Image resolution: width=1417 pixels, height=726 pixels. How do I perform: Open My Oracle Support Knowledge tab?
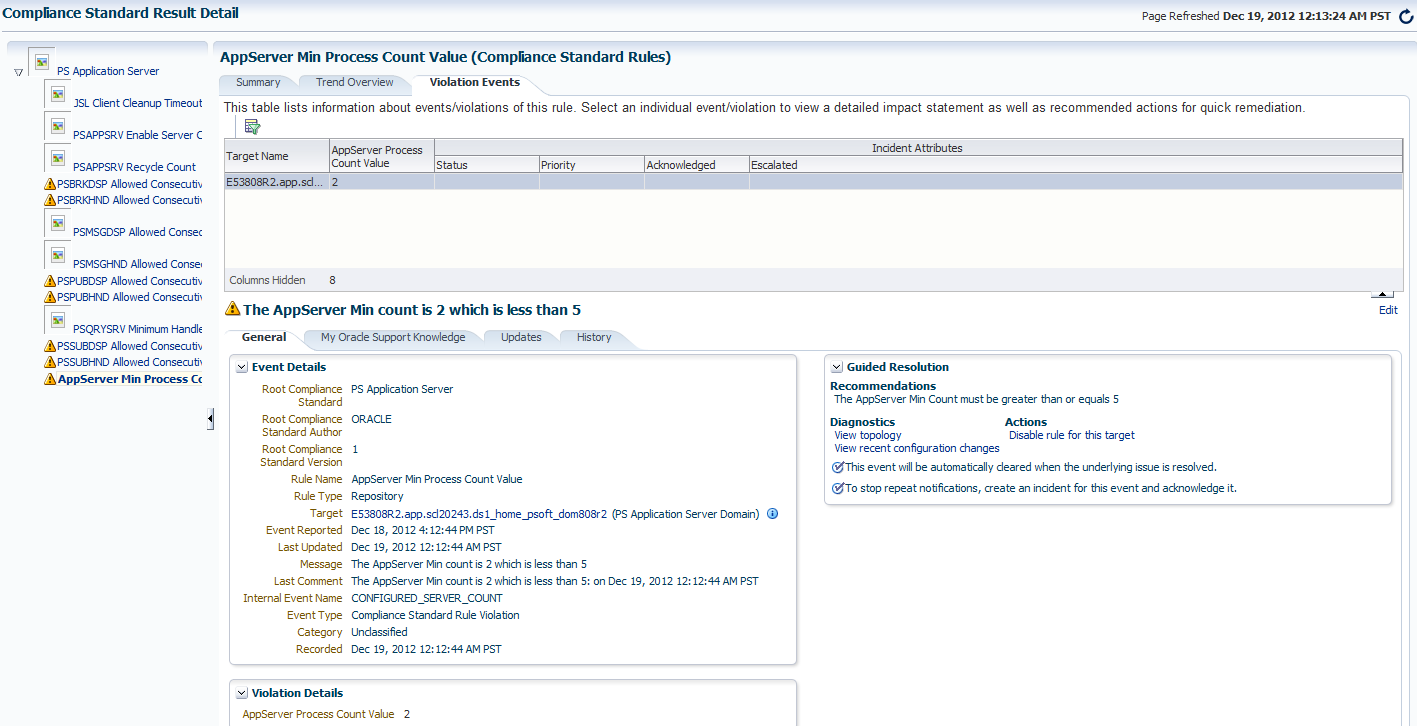(393, 337)
